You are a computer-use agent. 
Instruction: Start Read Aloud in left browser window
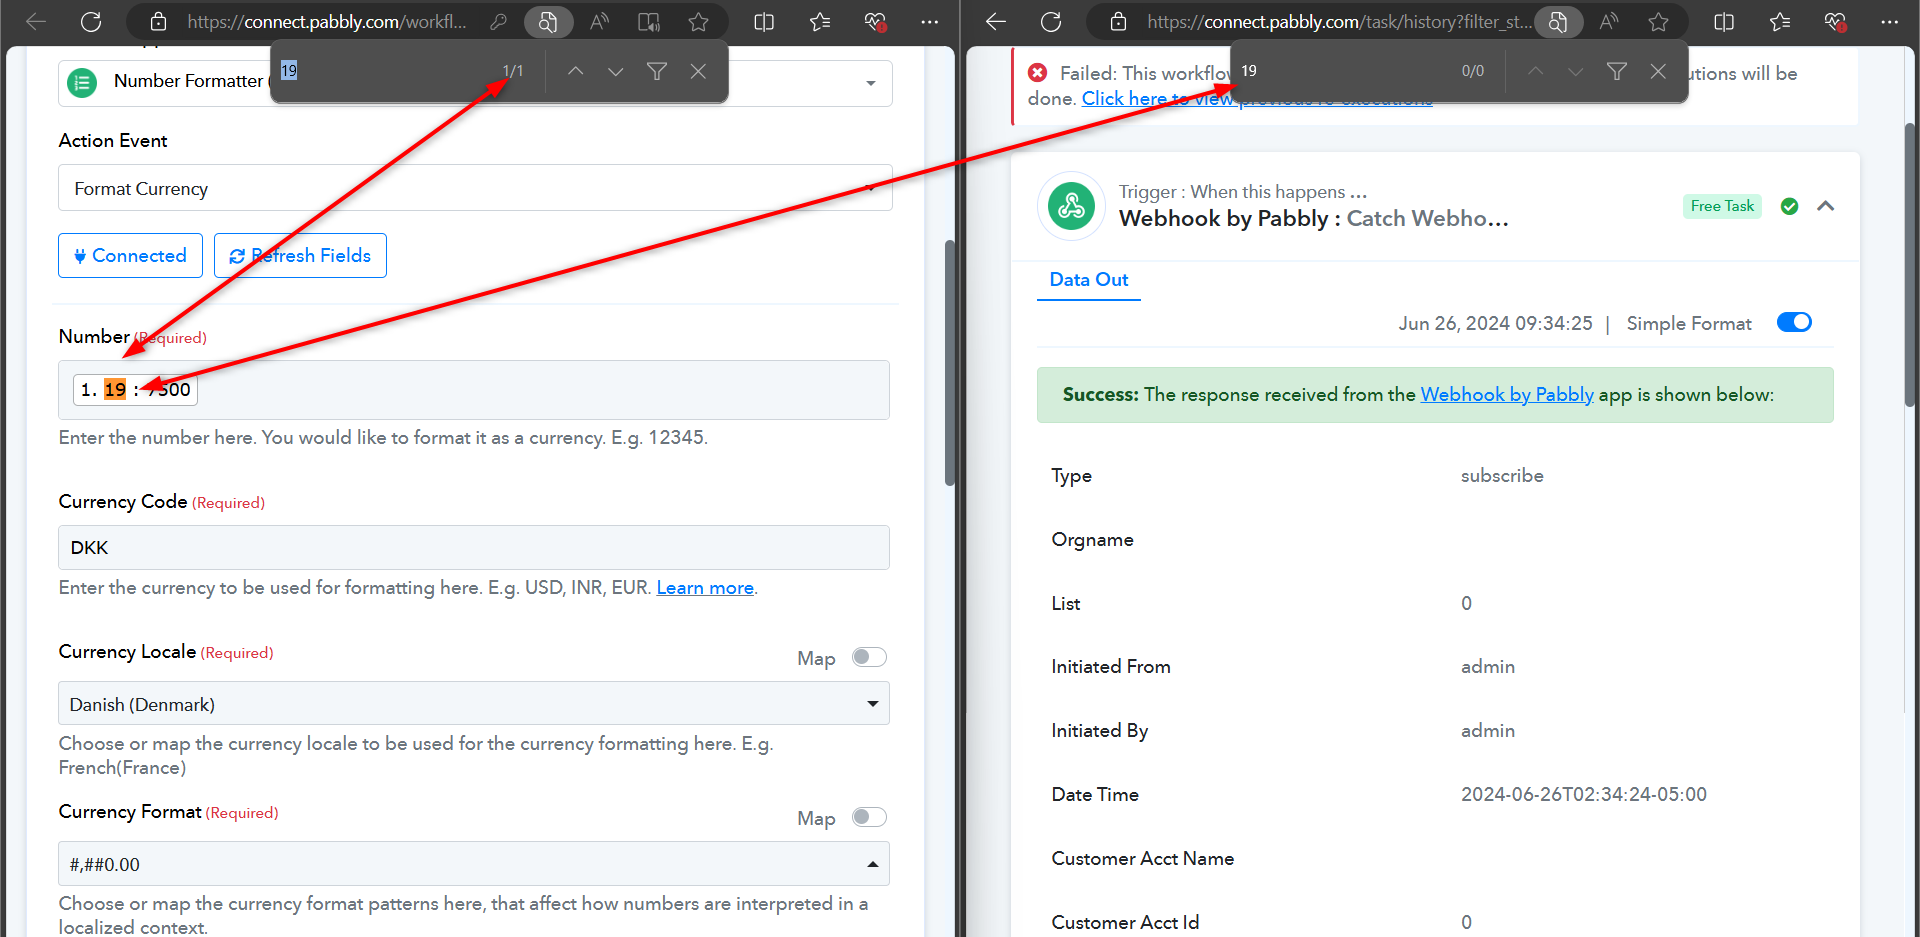[600, 22]
